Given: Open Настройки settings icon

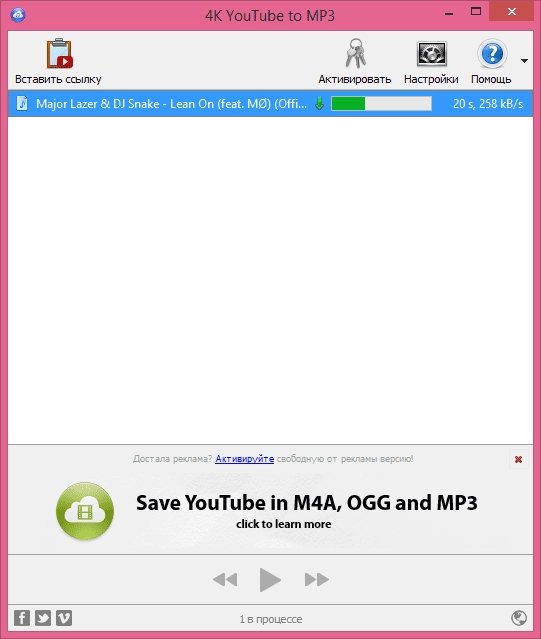Looking at the screenshot, I should pyautogui.click(x=431, y=53).
